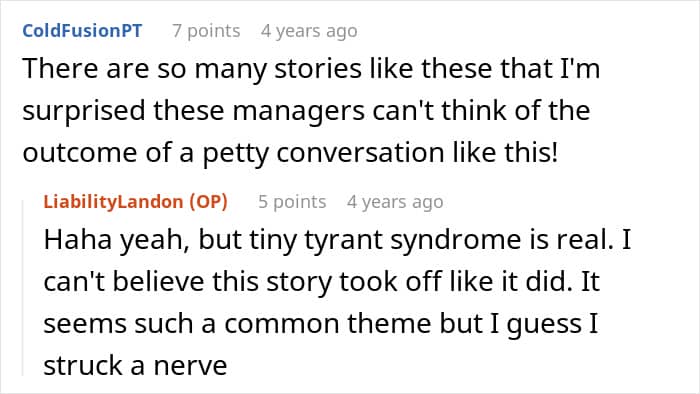
Task: Click the word "nerve" ending the reply
Action: click(x=190, y=367)
